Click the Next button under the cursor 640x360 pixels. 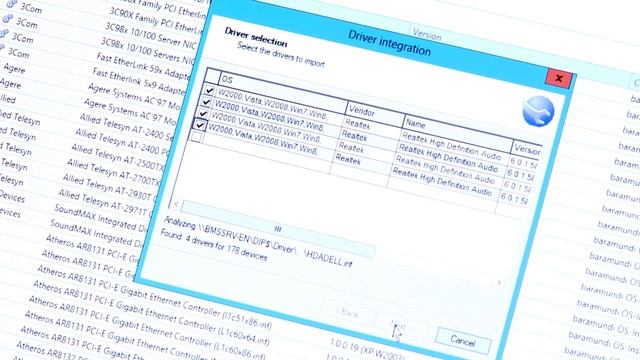tap(399, 327)
